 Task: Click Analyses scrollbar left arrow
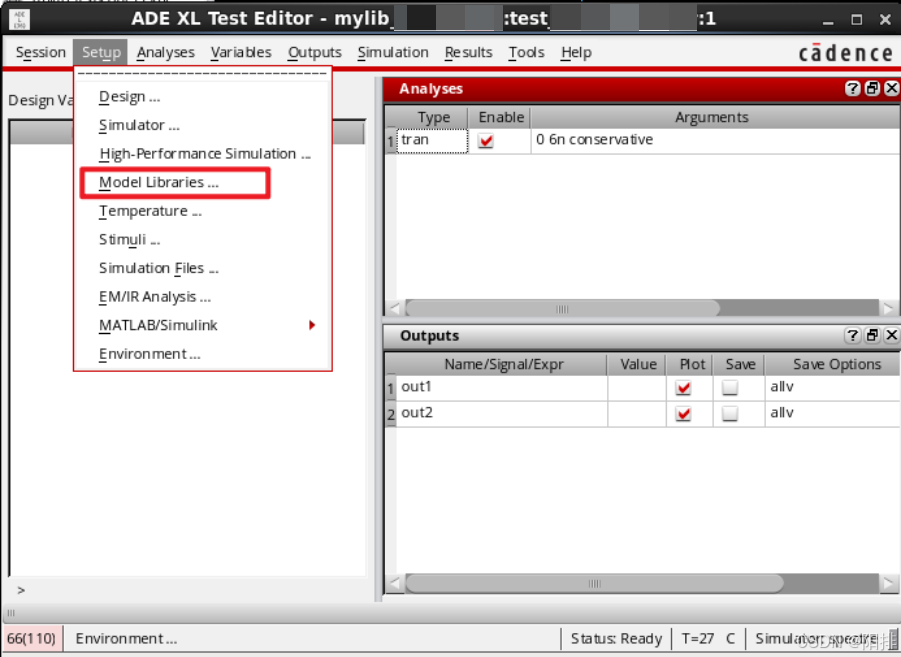point(394,309)
